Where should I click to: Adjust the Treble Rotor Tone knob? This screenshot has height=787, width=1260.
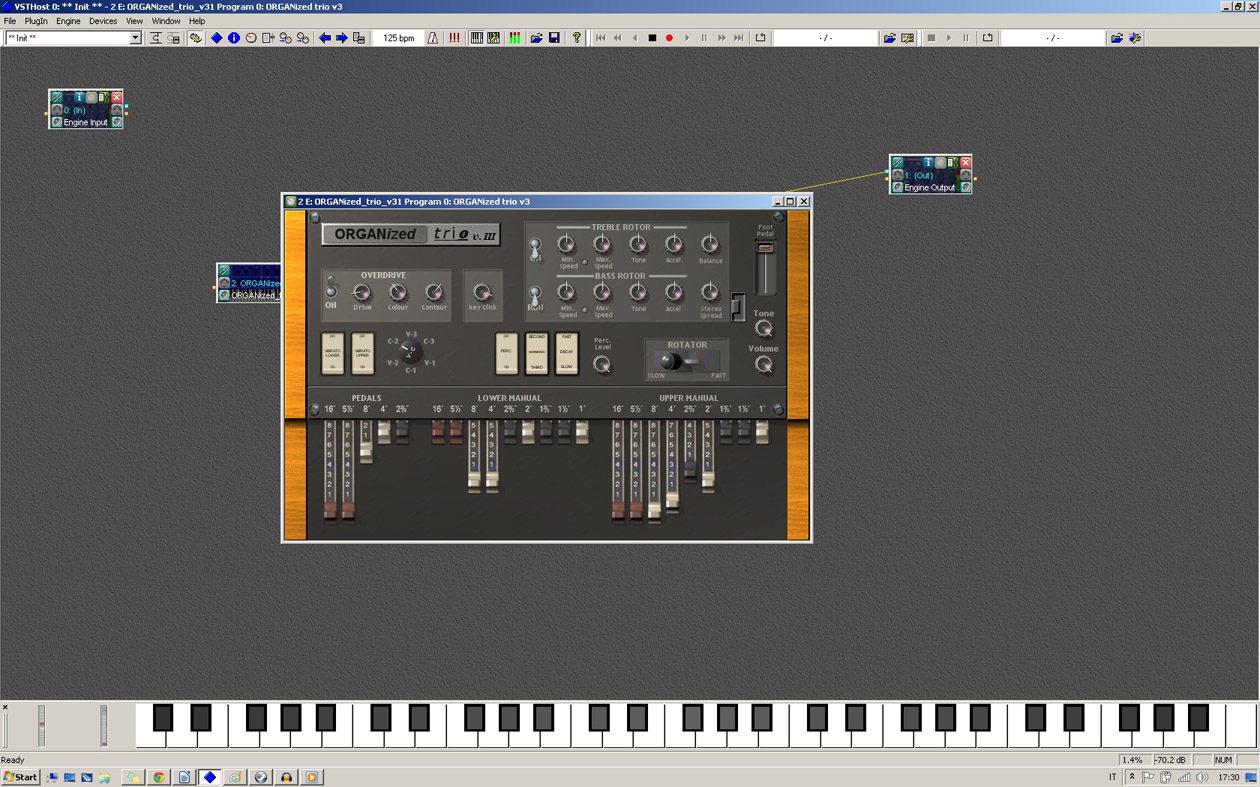(x=638, y=243)
